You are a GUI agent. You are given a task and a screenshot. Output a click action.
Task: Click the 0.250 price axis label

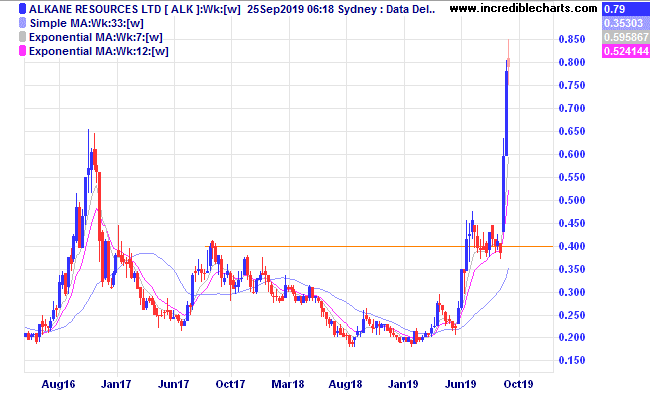pyautogui.click(x=572, y=315)
